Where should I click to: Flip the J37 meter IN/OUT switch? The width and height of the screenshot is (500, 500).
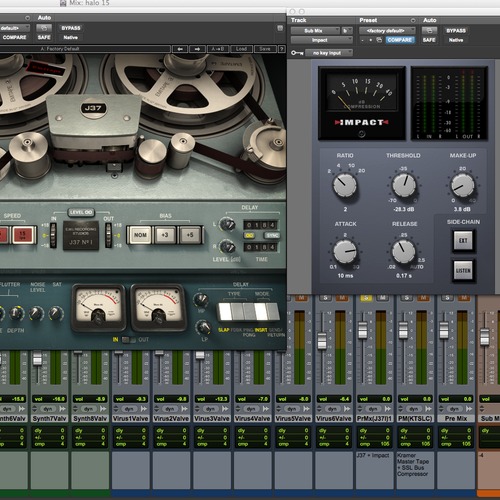[129, 340]
